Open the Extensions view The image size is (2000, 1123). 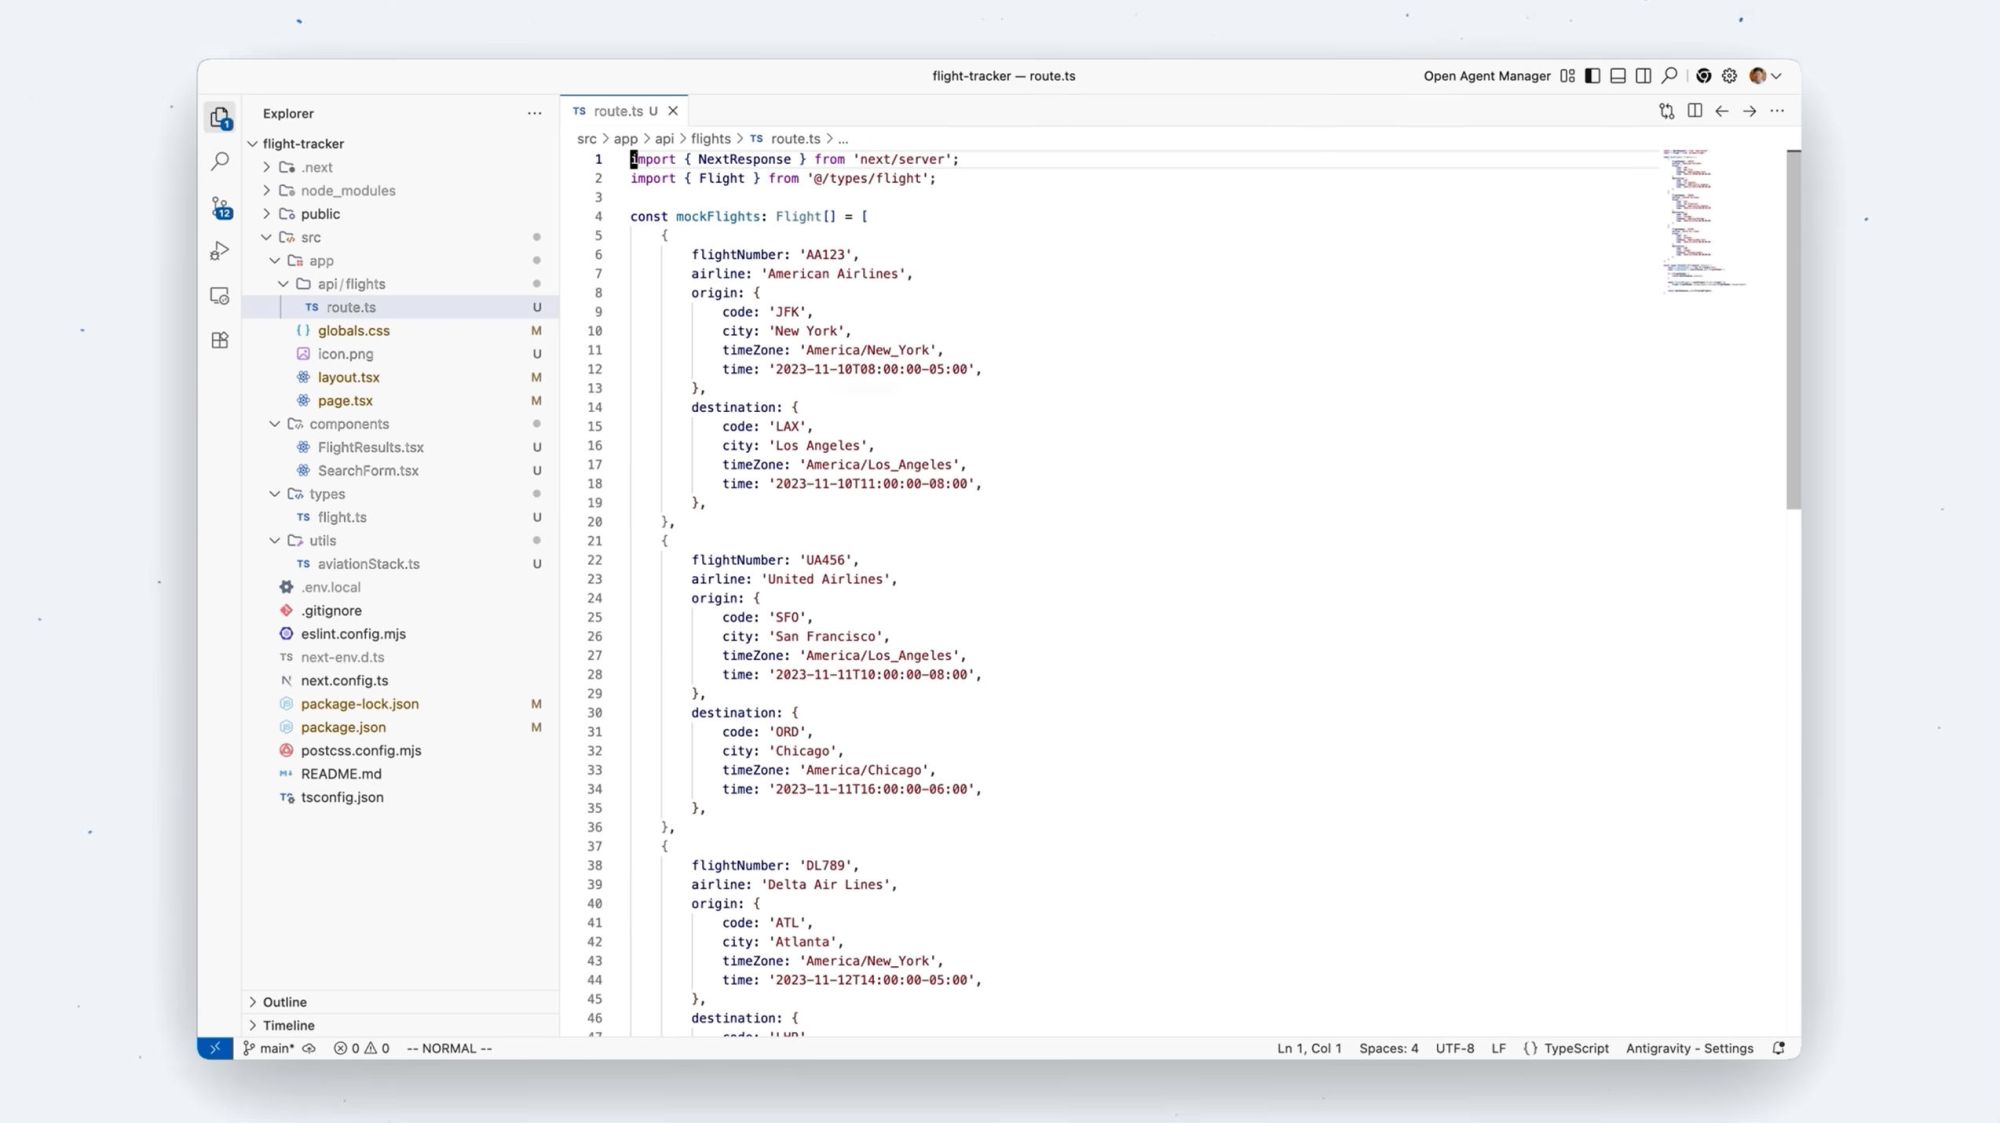(x=220, y=341)
